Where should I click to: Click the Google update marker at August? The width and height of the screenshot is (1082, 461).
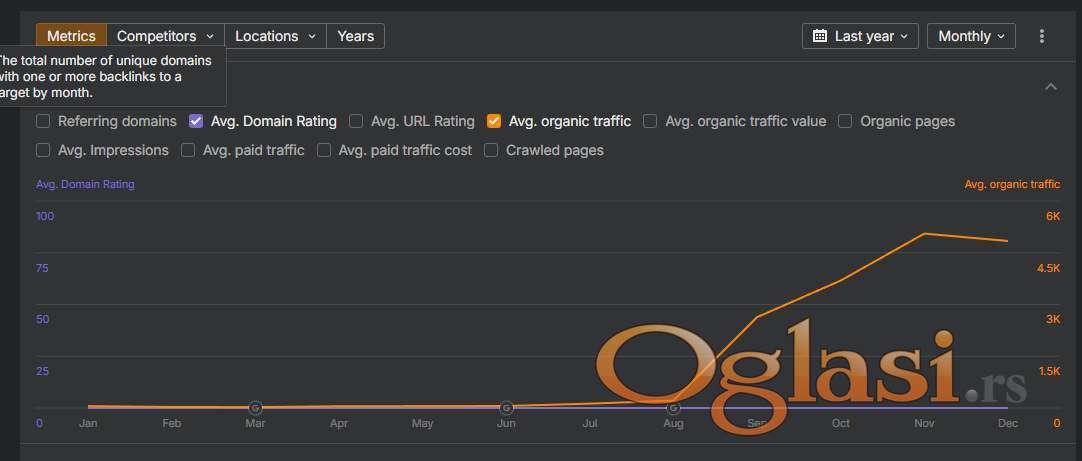[x=674, y=408]
